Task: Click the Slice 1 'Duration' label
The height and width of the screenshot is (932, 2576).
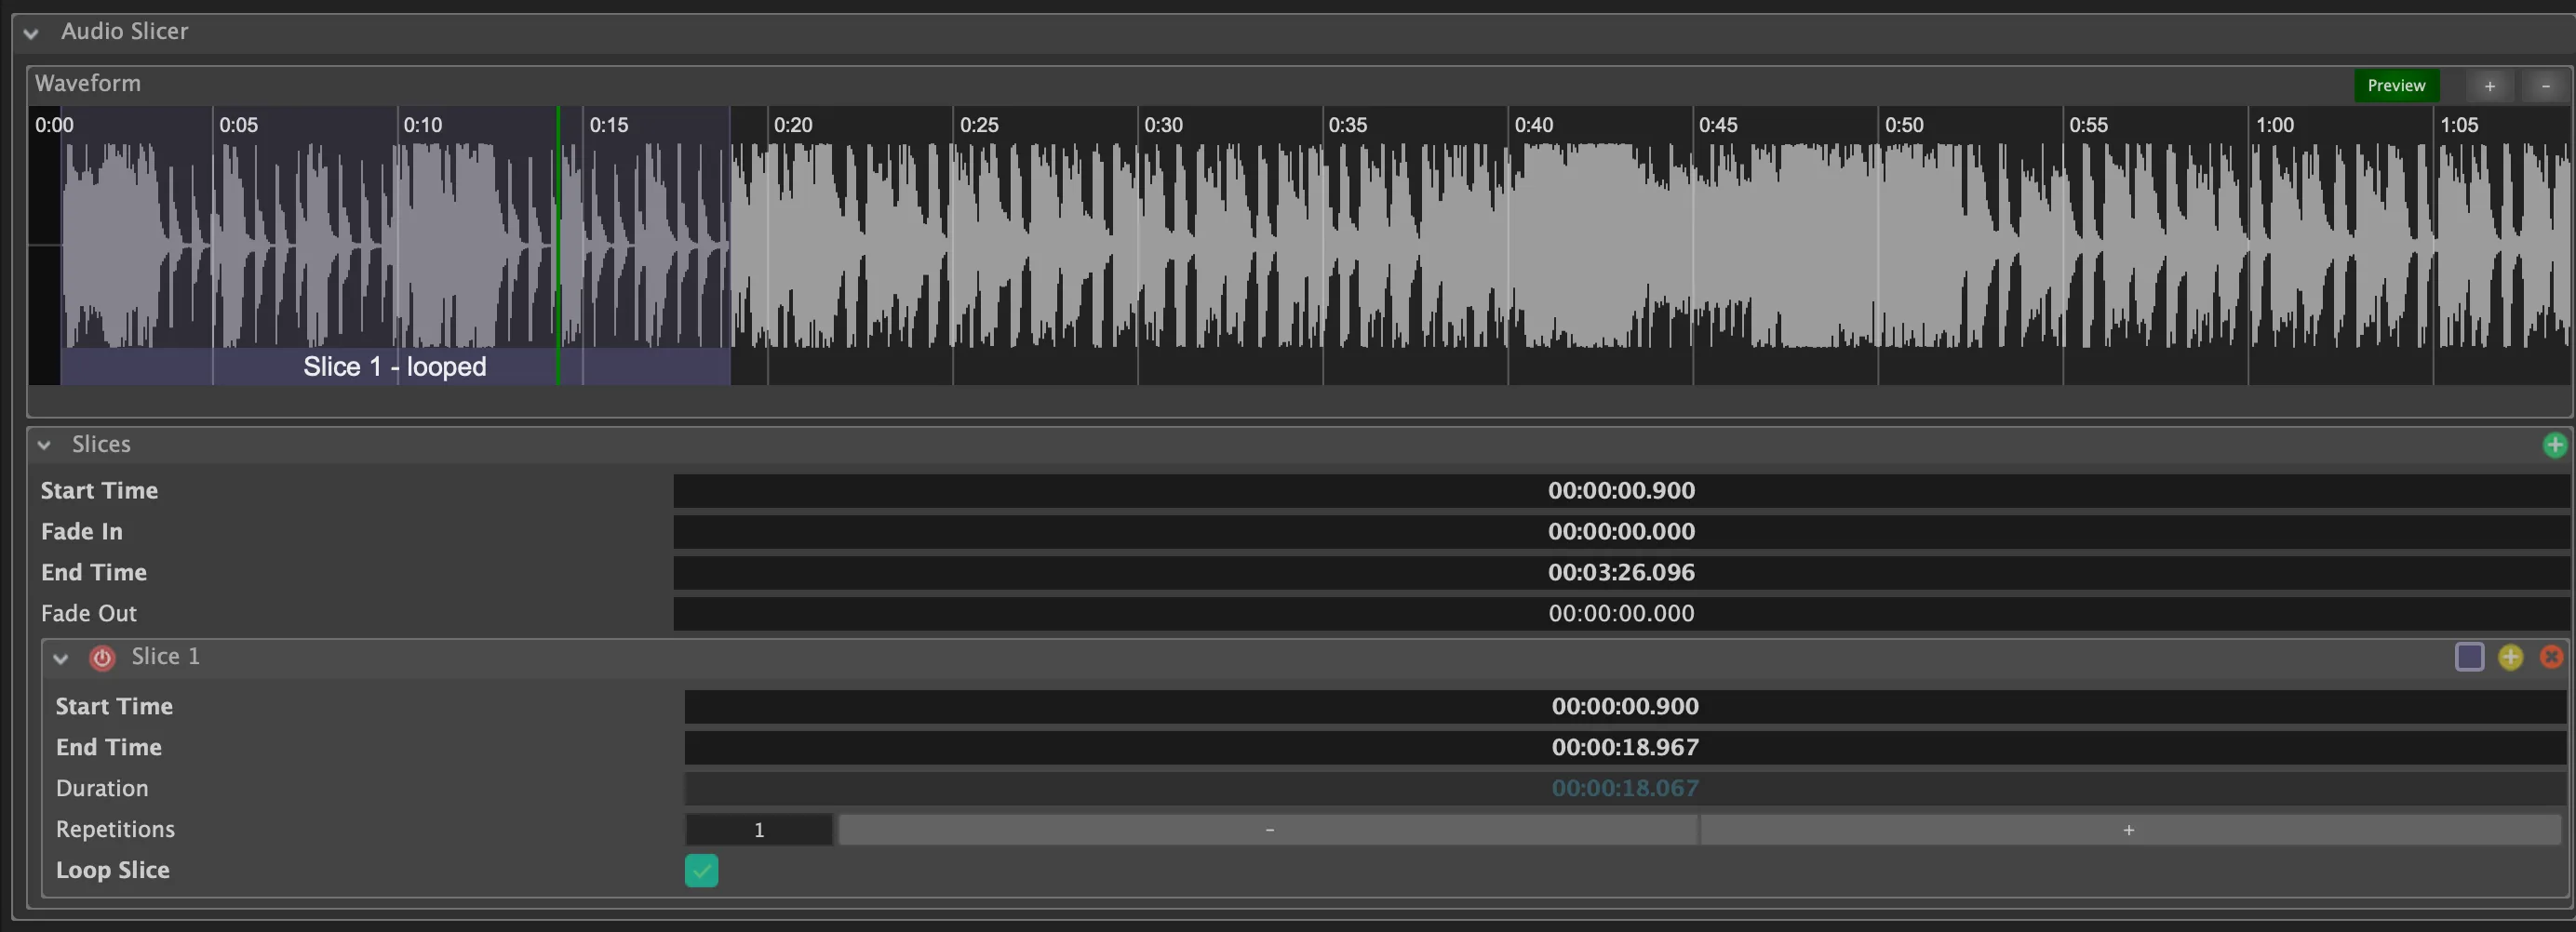Action: (x=102, y=789)
